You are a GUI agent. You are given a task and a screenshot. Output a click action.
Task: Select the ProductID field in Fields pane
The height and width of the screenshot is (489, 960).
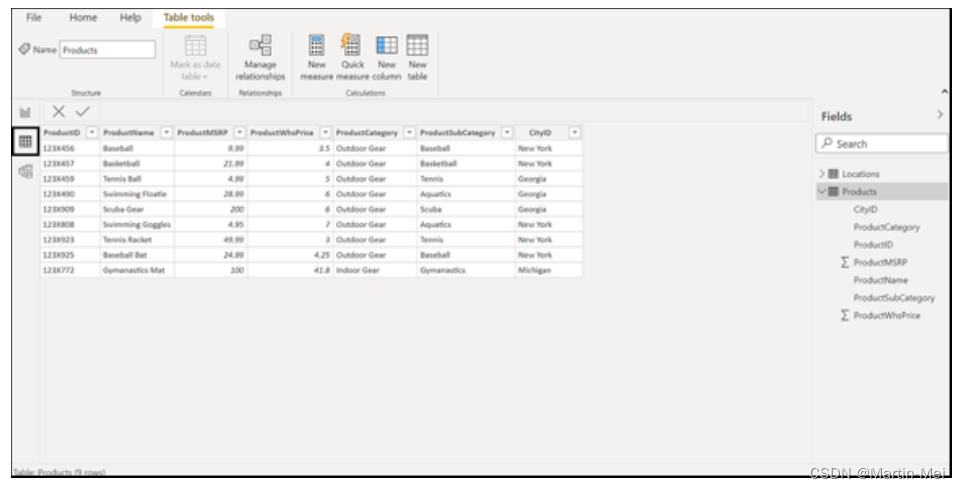(x=873, y=245)
